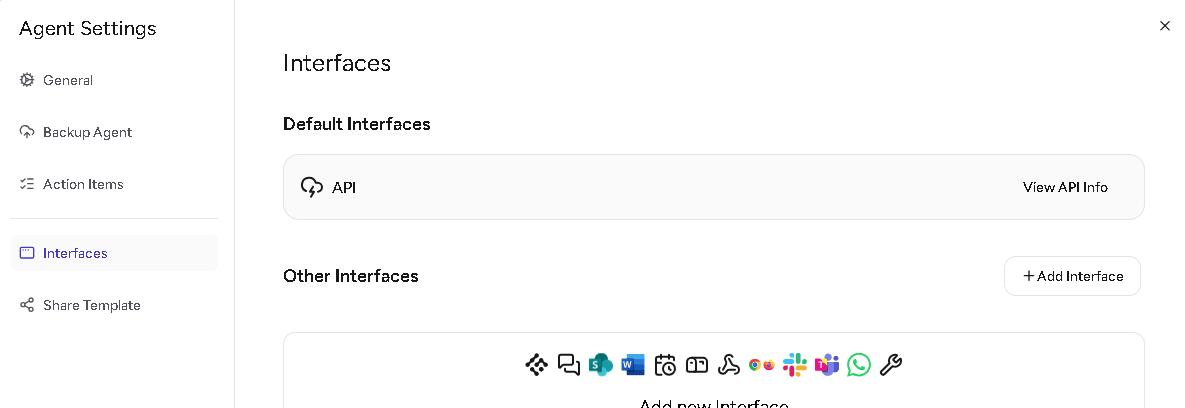The height and width of the screenshot is (408, 1185).
Task: Select Interfaces in the sidebar
Action: point(75,253)
